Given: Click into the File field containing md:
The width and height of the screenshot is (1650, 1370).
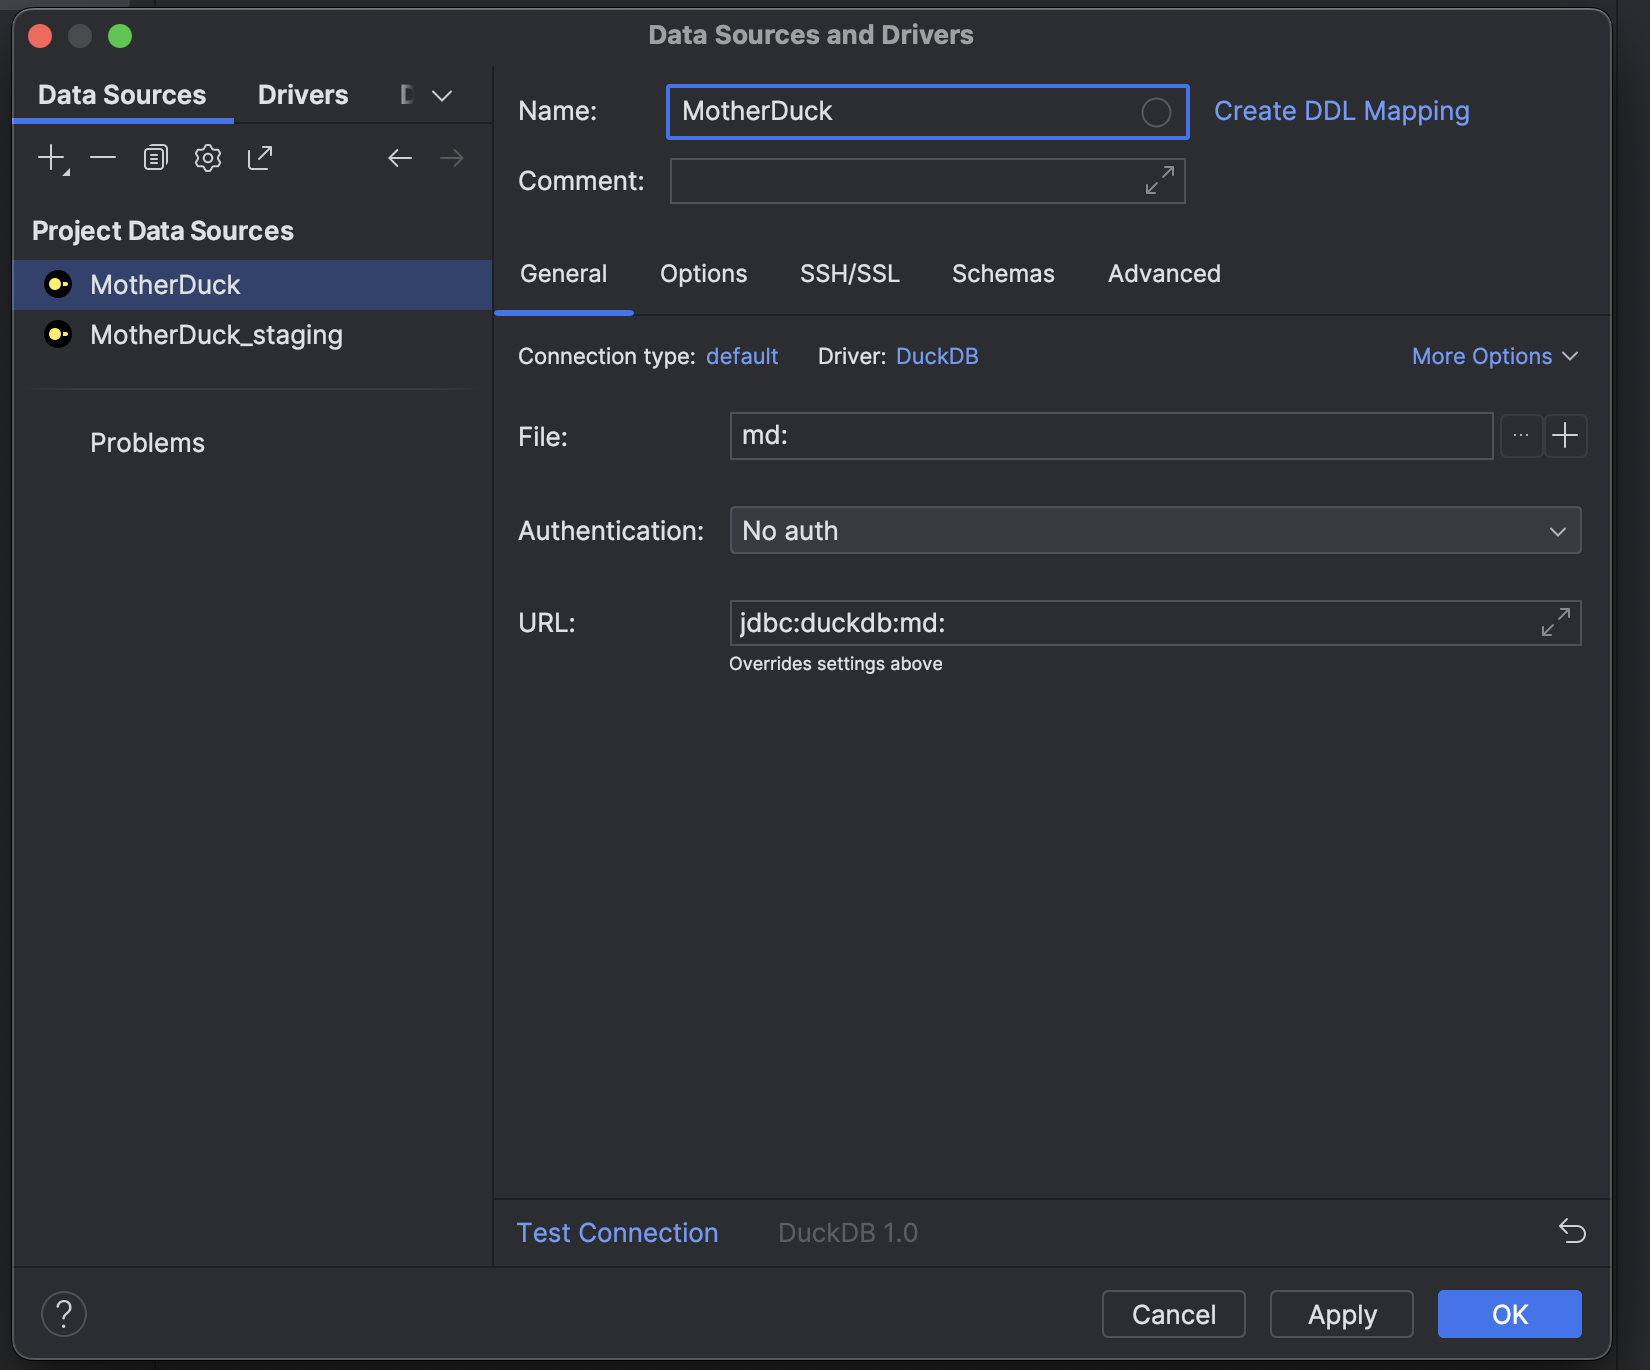Looking at the screenshot, I should pyautogui.click(x=1111, y=436).
